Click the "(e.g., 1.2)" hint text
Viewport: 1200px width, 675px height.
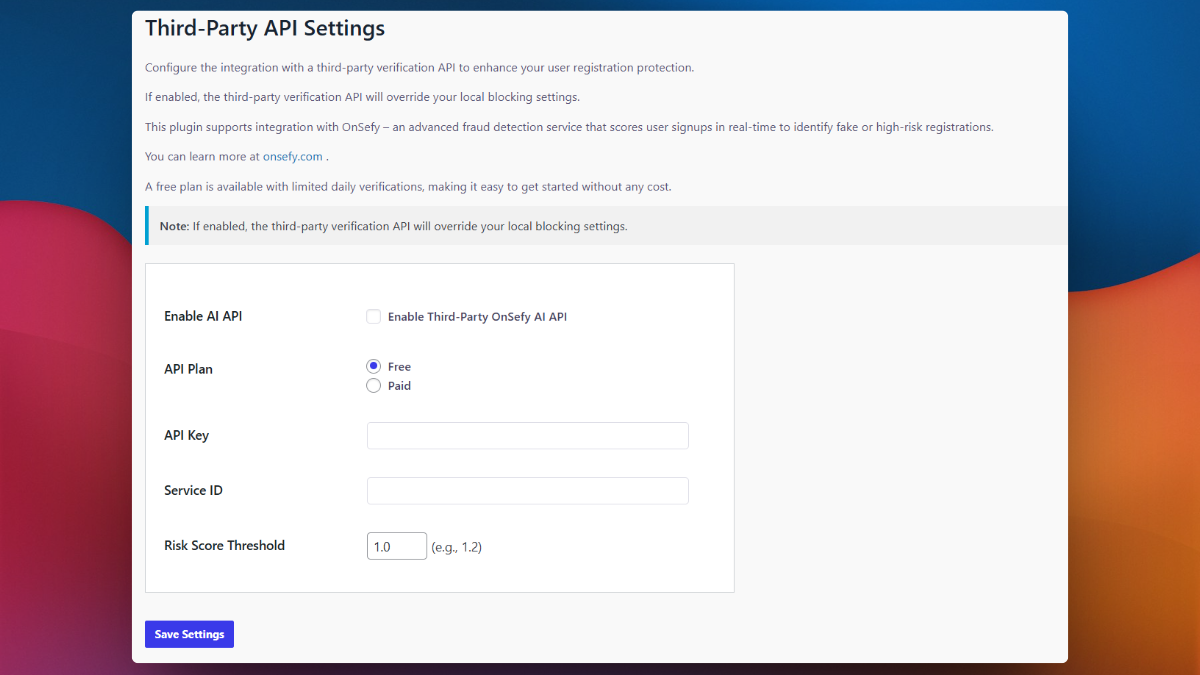tap(459, 546)
